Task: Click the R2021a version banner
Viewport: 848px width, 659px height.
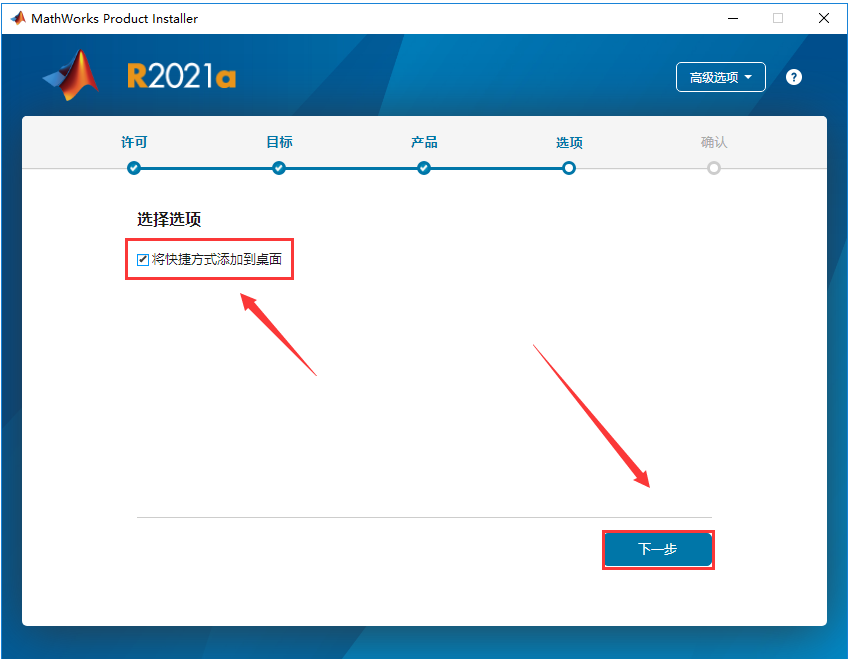Action: [181, 76]
